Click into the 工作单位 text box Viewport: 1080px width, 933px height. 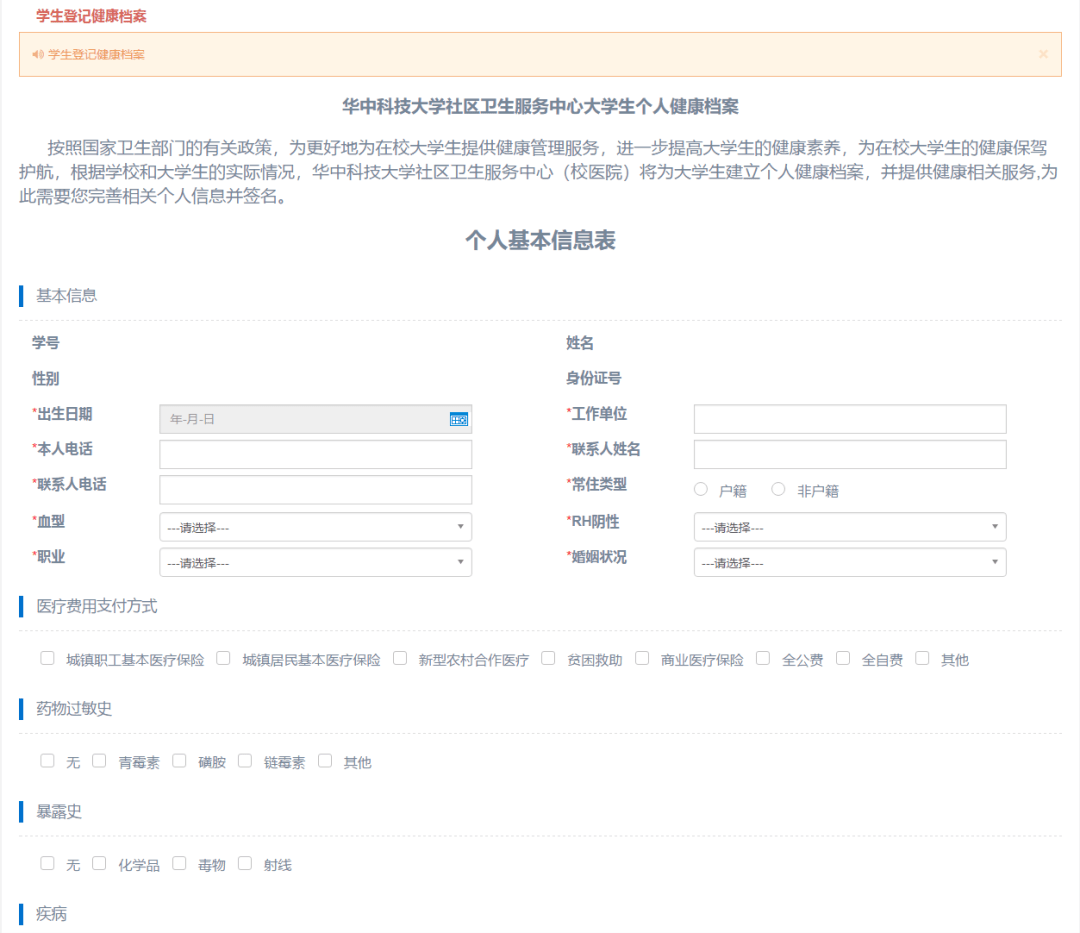click(x=850, y=419)
